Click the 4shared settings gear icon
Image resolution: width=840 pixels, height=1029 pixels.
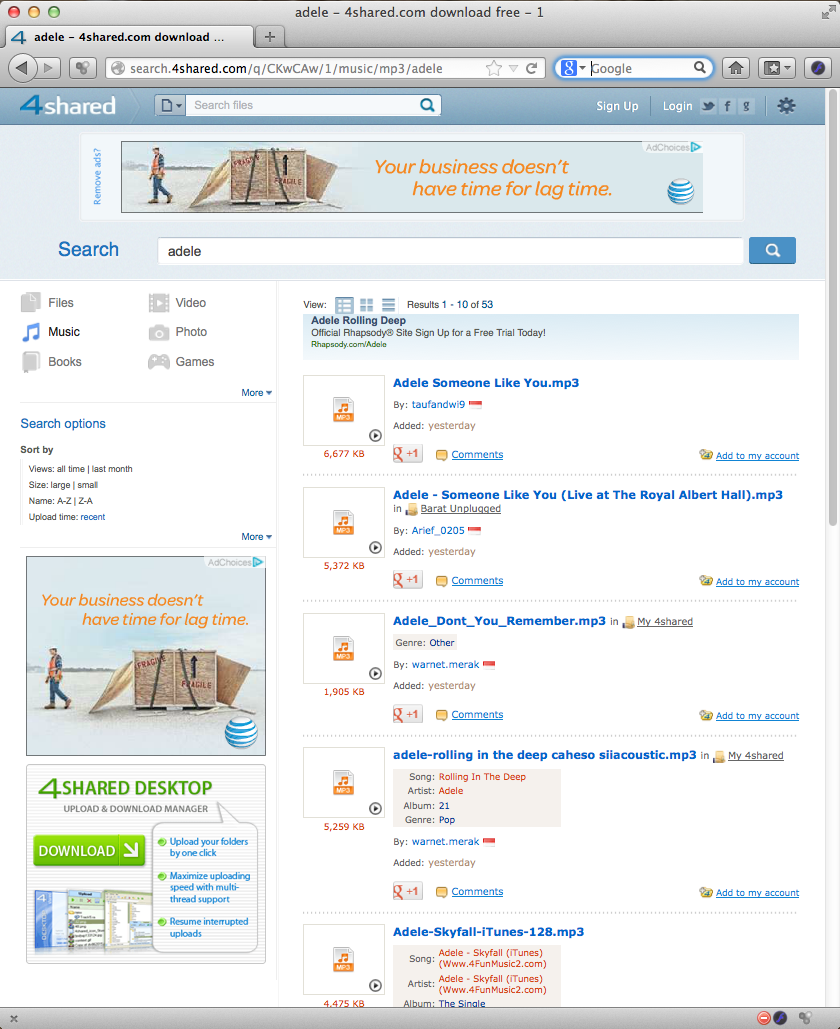coord(786,106)
